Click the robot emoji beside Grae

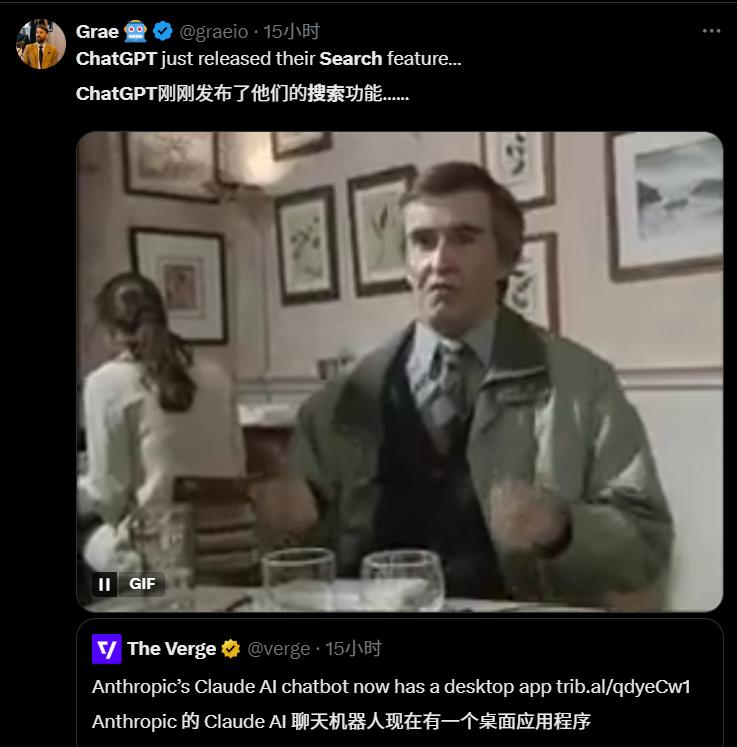pos(135,31)
